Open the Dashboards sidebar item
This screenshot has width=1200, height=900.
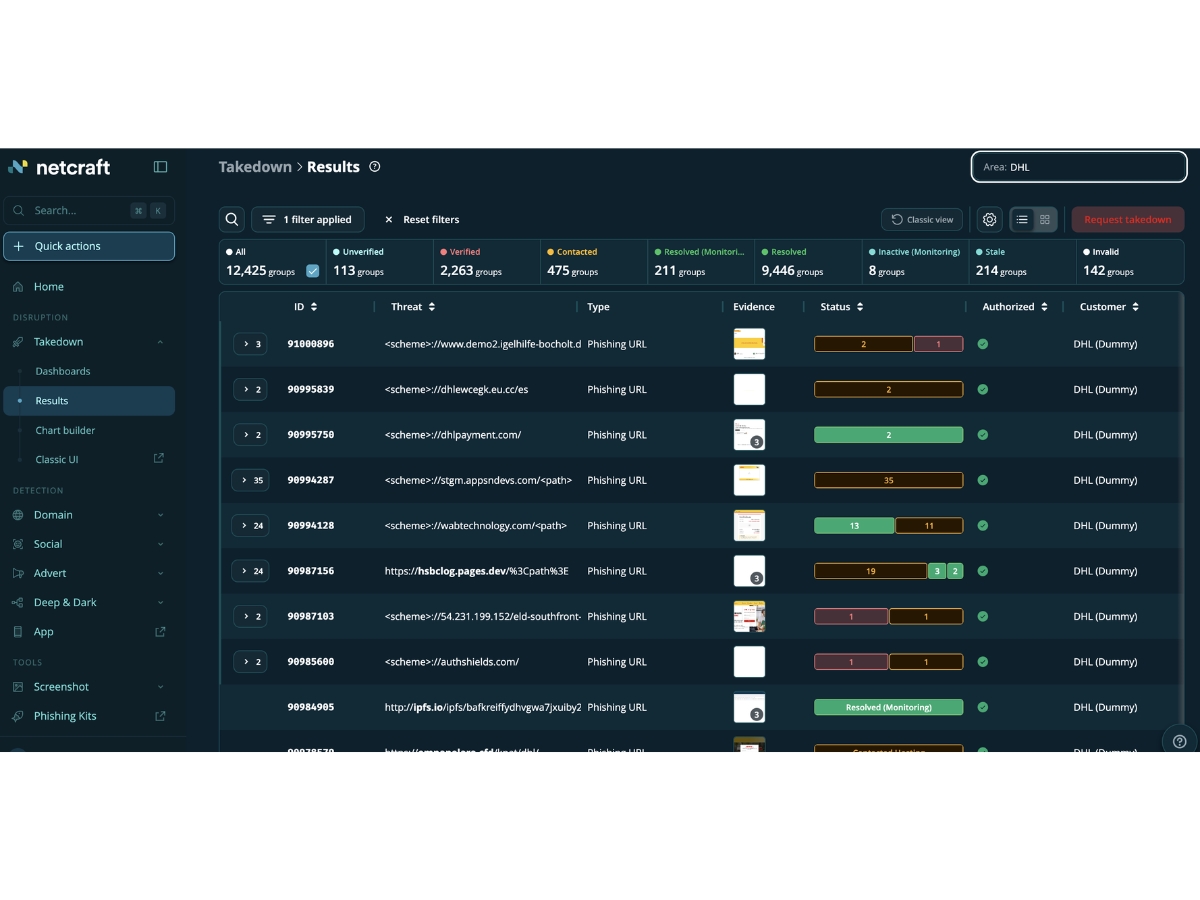coord(63,371)
